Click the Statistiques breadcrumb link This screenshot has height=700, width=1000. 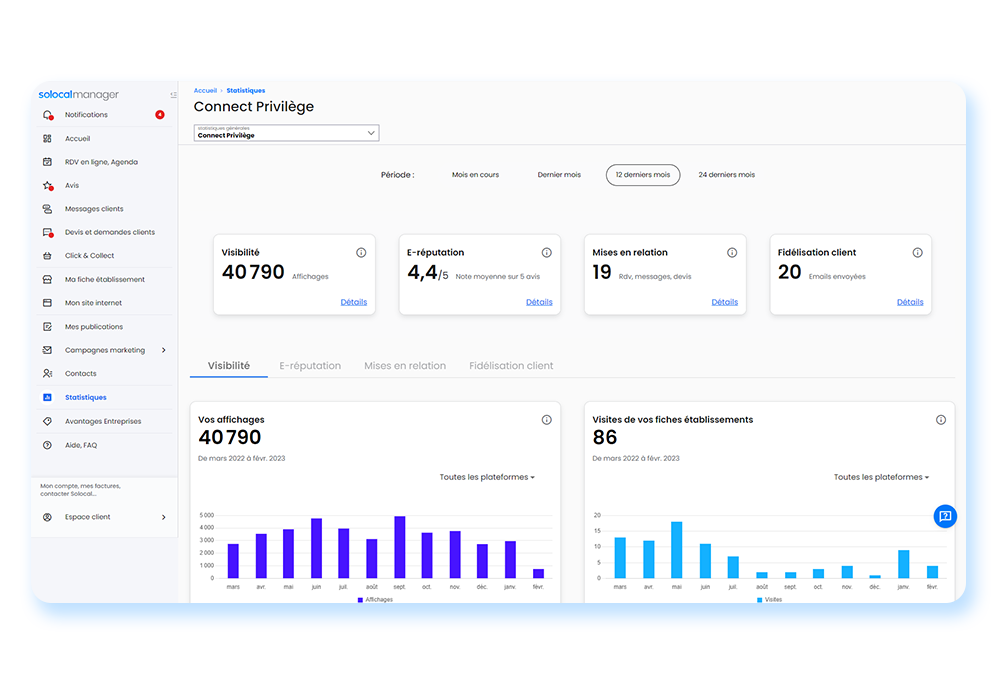tap(246, 91)
